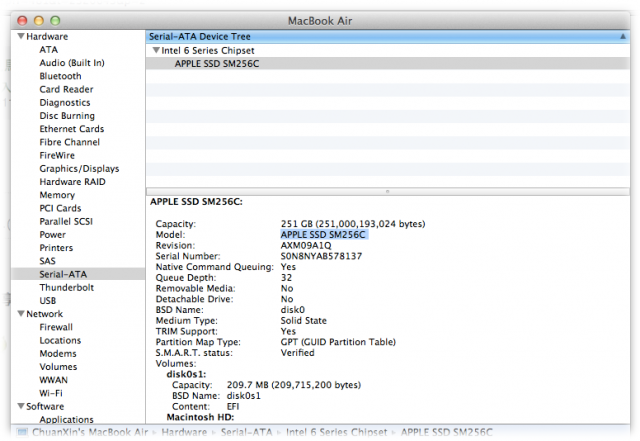This screenshot has height=441, width=640.
Task: Open WWAN entry
Action: [x=53, y=380]
